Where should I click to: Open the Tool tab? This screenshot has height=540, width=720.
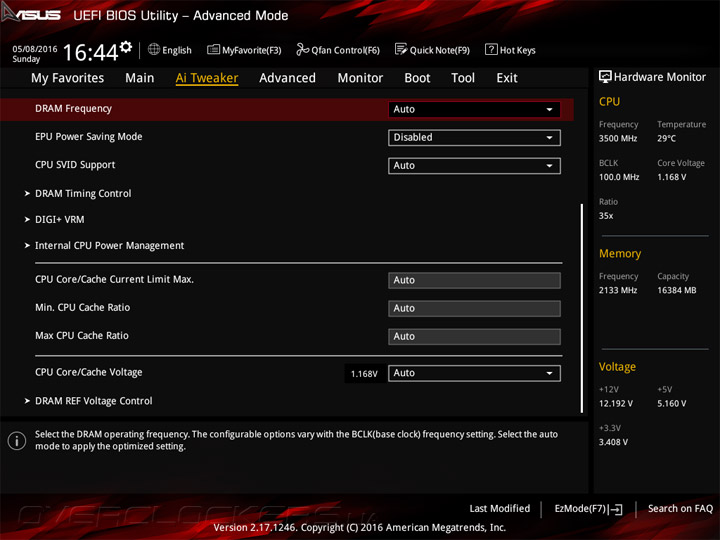(463, 78)
